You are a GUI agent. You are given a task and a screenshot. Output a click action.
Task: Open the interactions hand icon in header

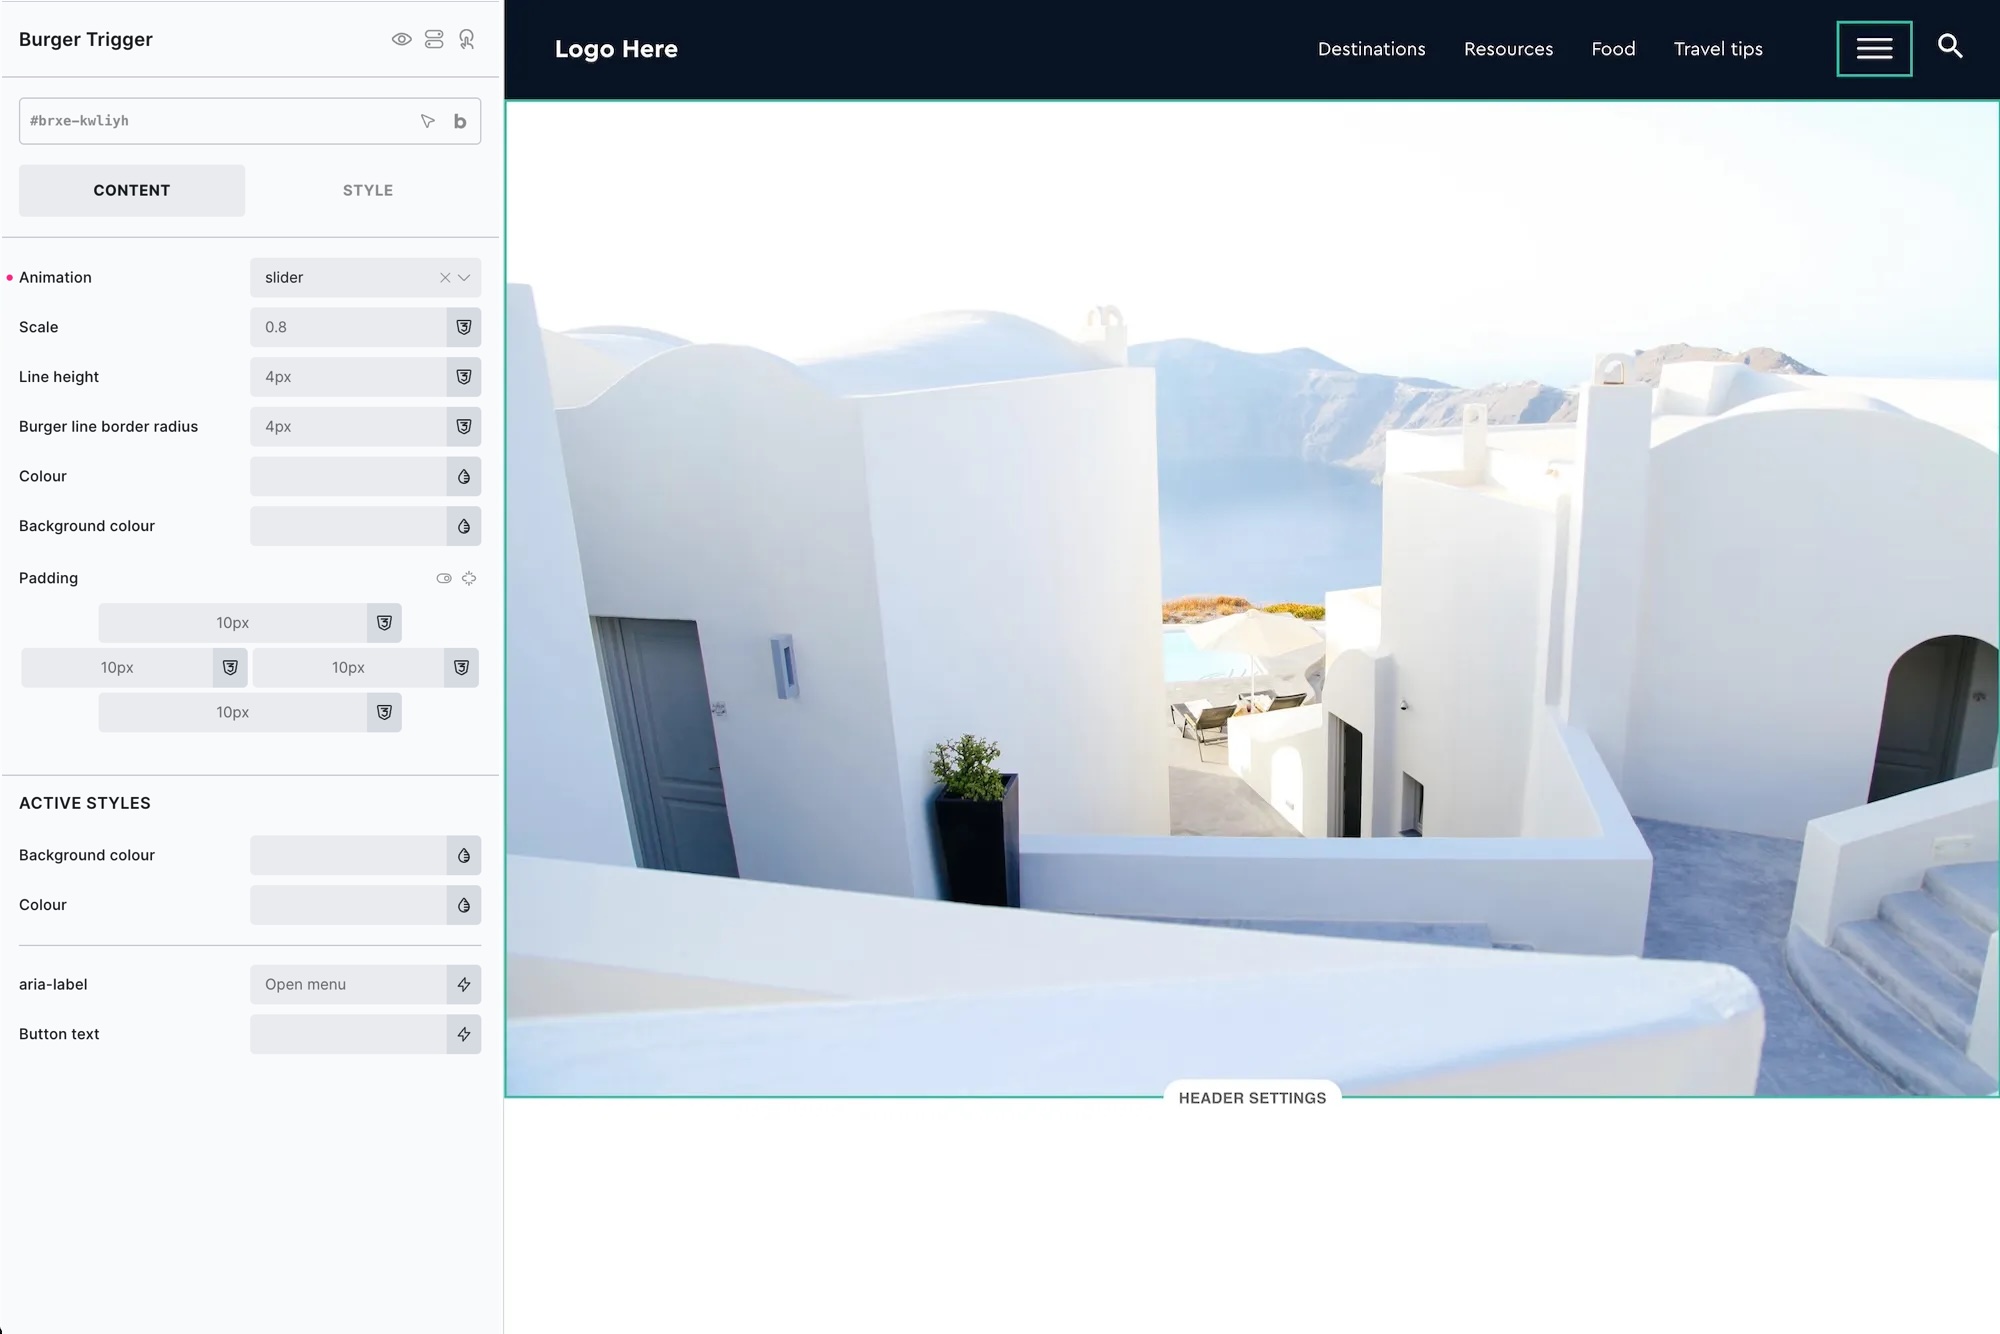[467, 40]
